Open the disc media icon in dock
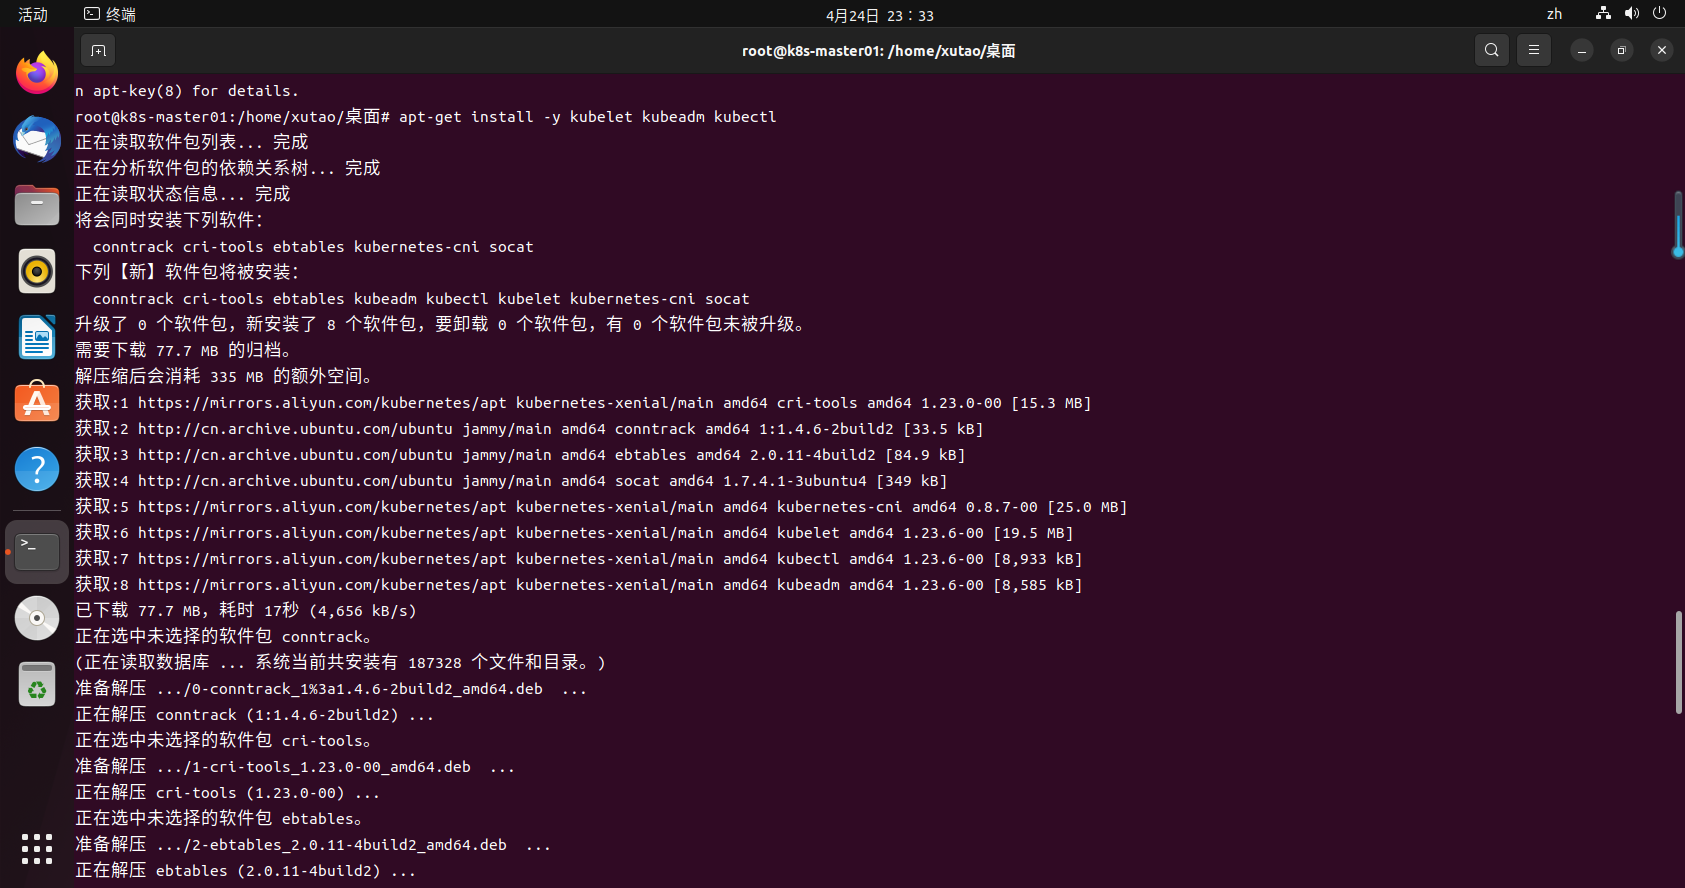Image resolution: width=1685 pixels, height=888 pixels. pyautogui.click(x=37, y=618)
